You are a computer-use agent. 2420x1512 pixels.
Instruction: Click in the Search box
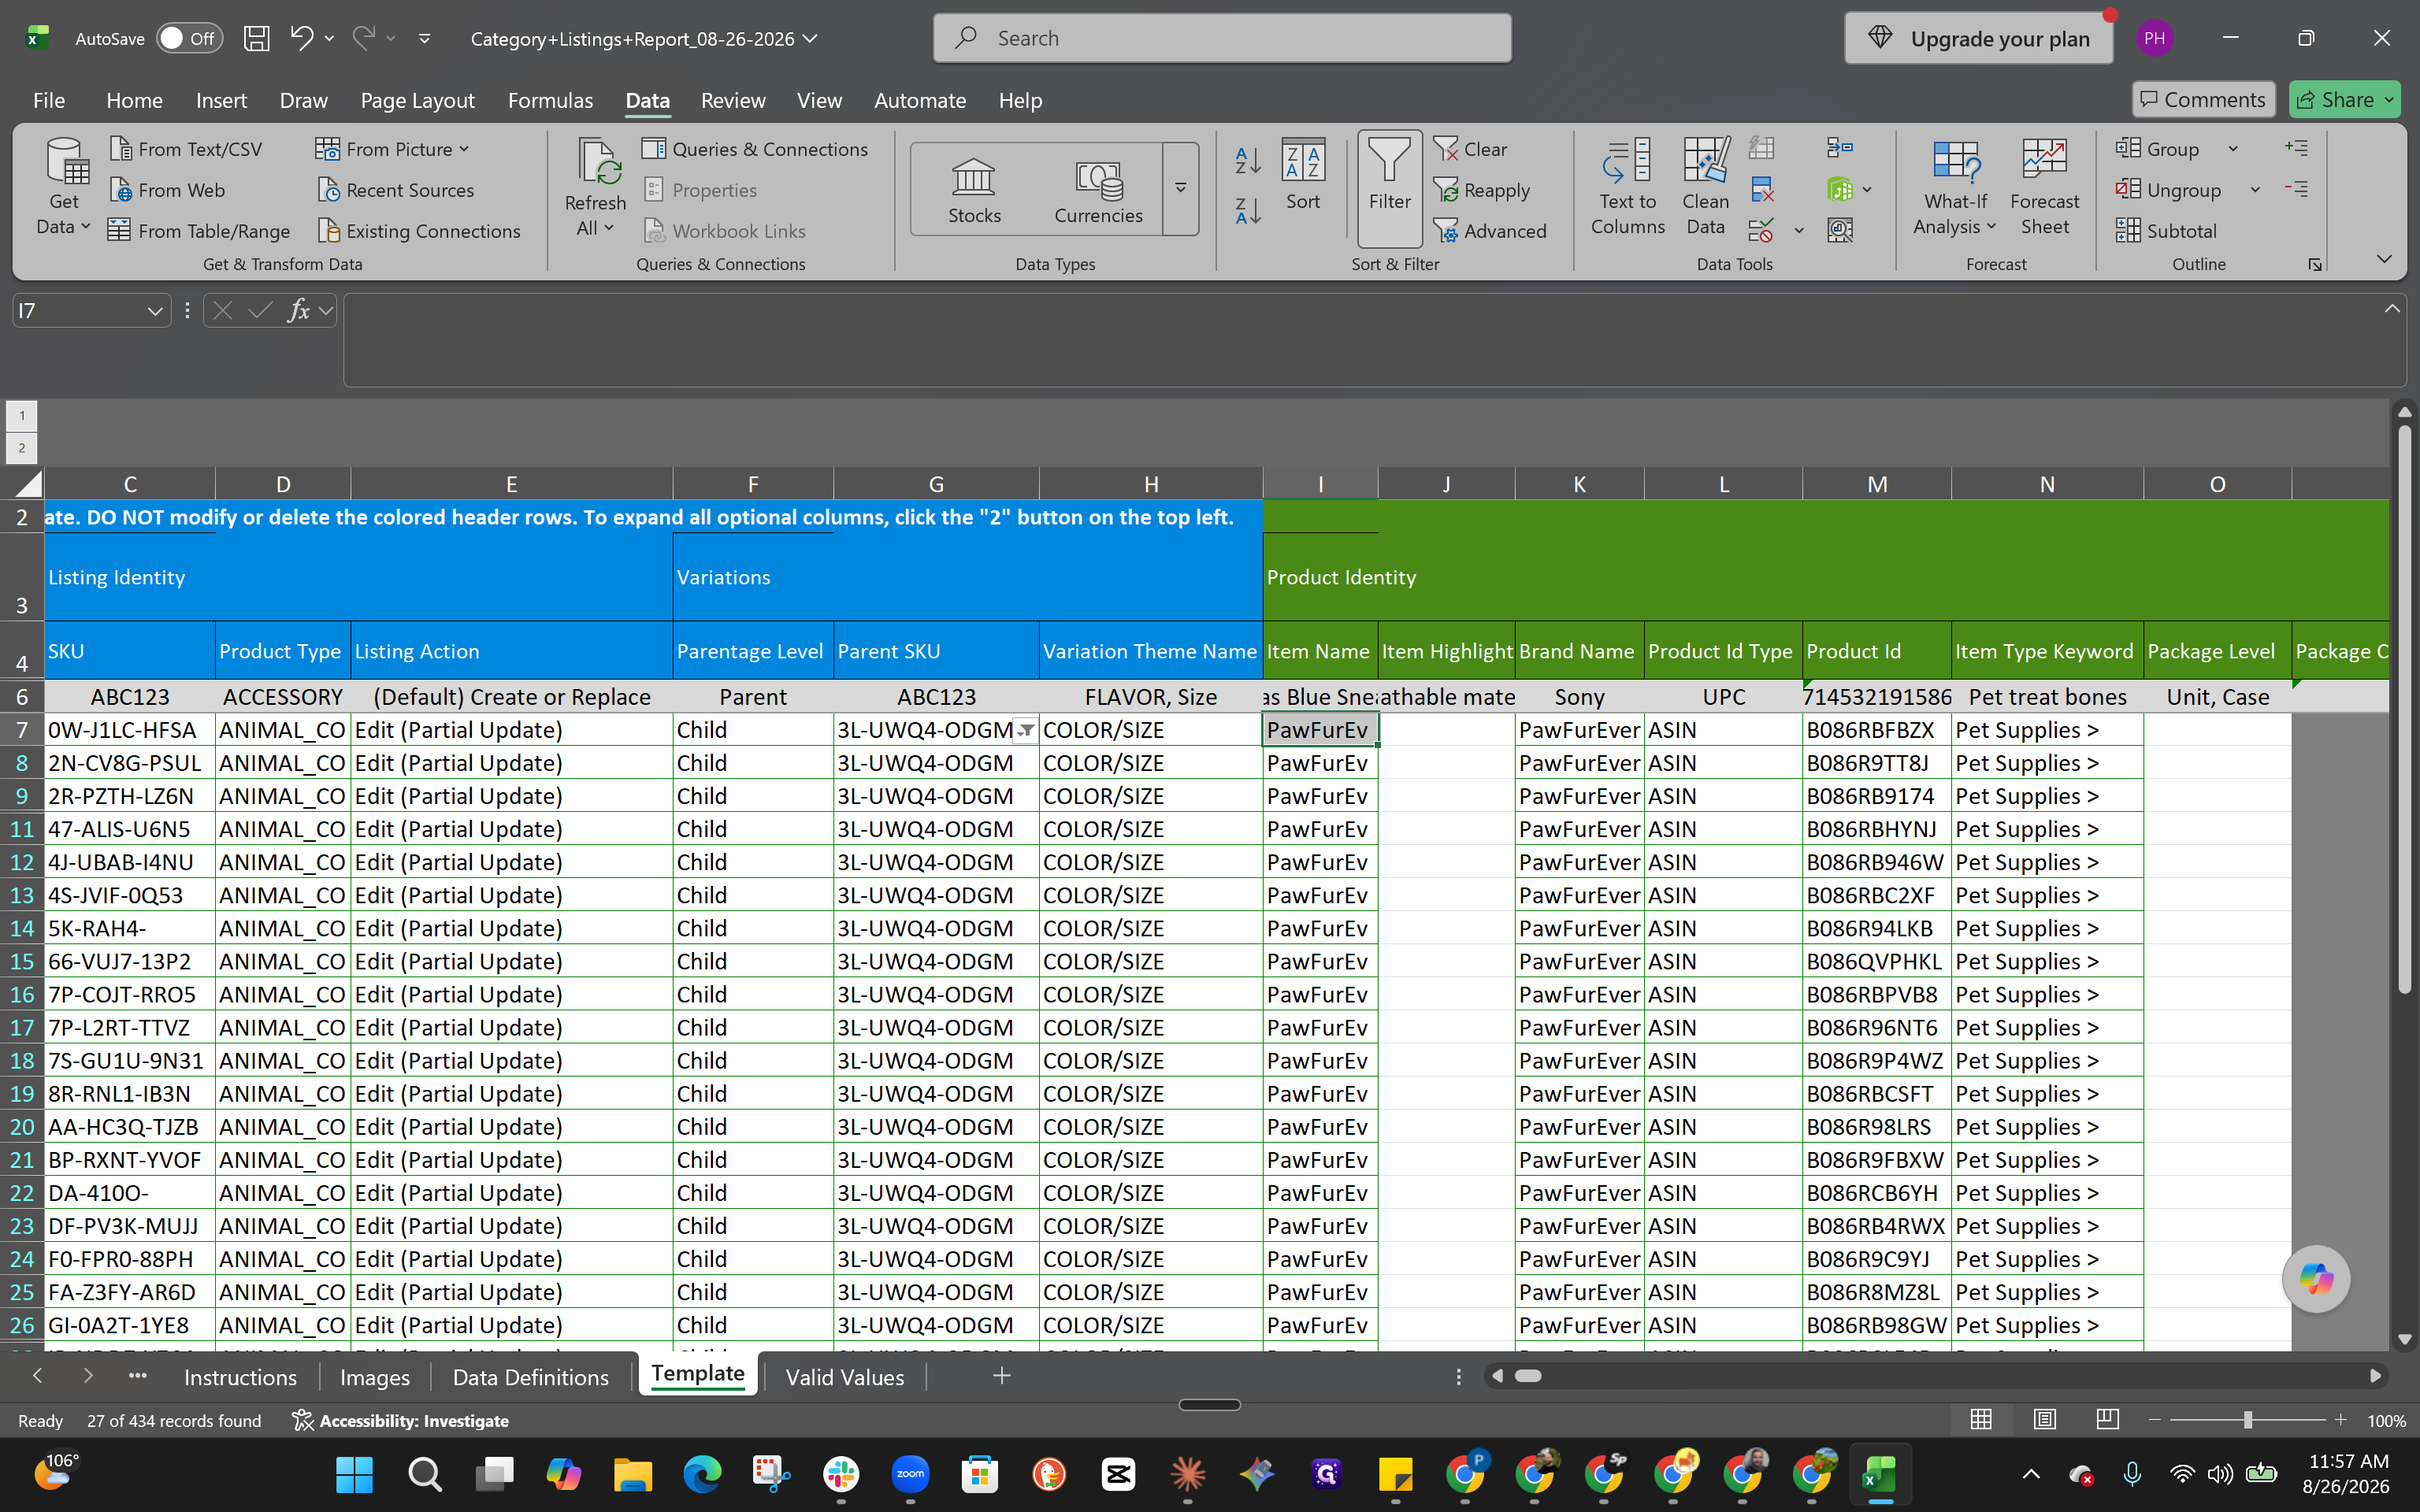[1222, 38]
